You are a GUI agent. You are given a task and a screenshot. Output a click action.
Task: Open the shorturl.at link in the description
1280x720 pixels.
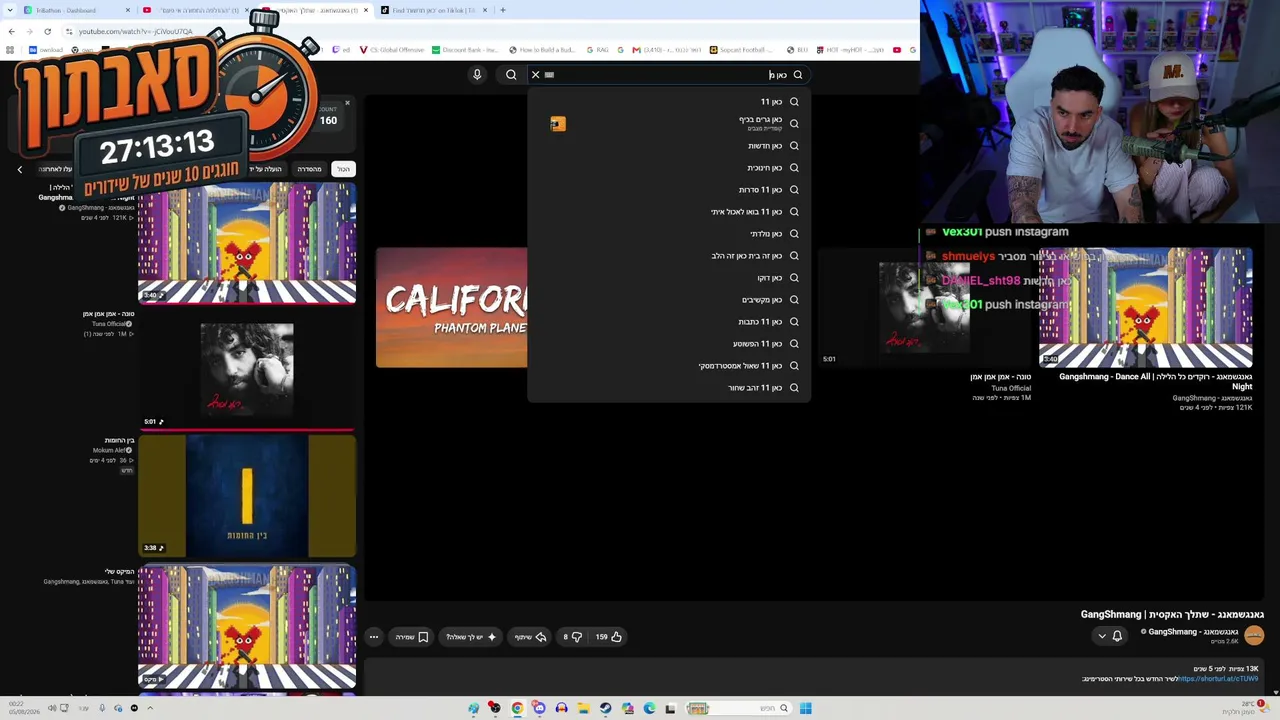tap(1218, 679)
